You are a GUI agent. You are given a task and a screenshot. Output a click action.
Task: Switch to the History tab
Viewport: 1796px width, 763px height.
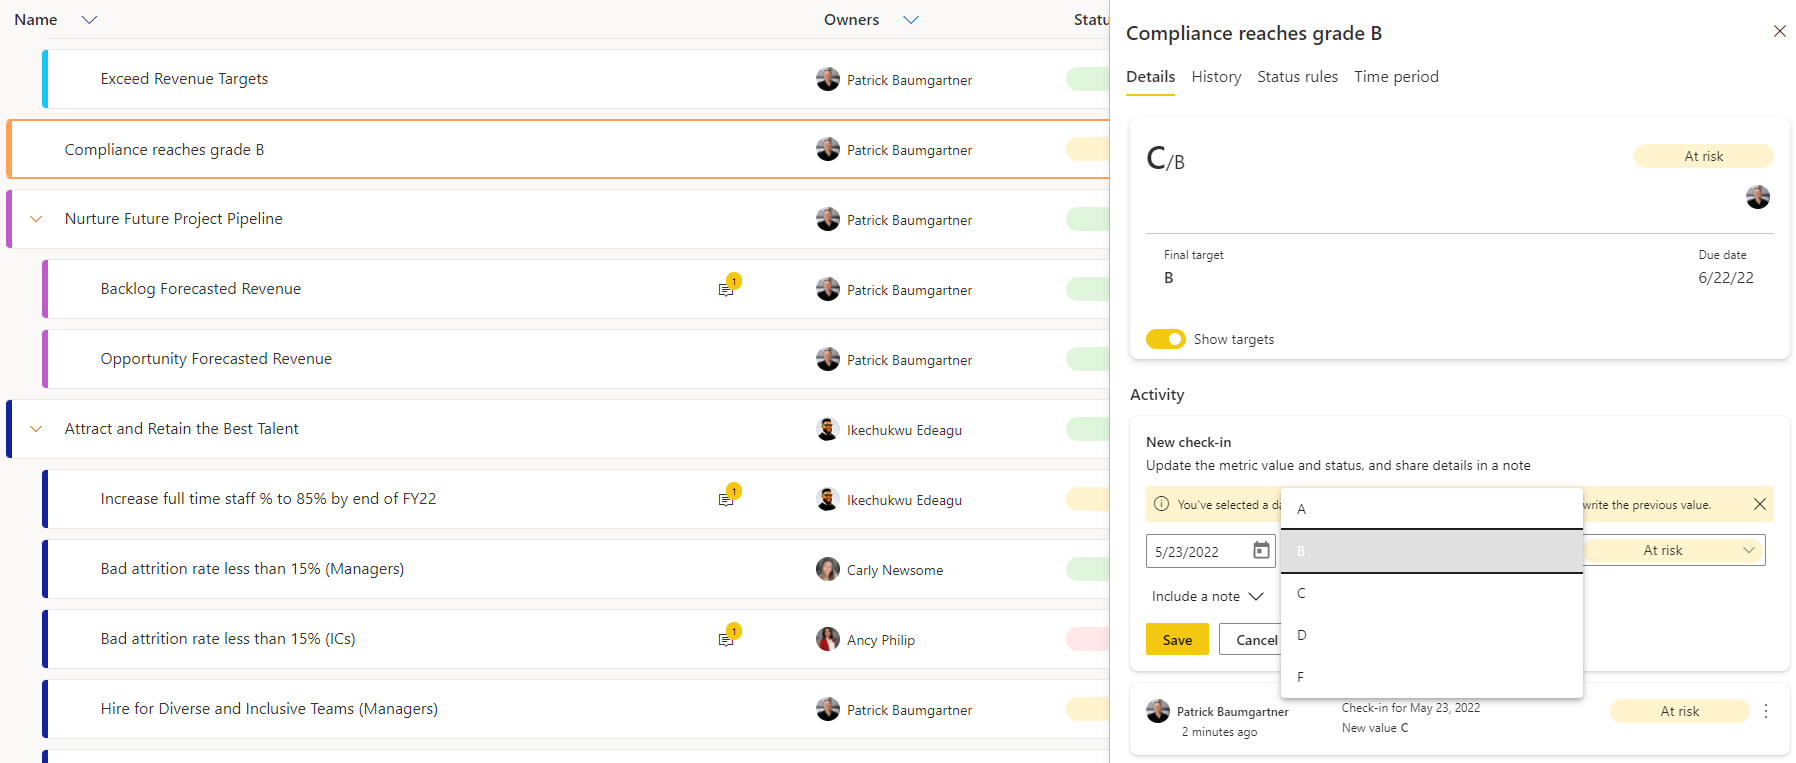tap(1216, 77)
